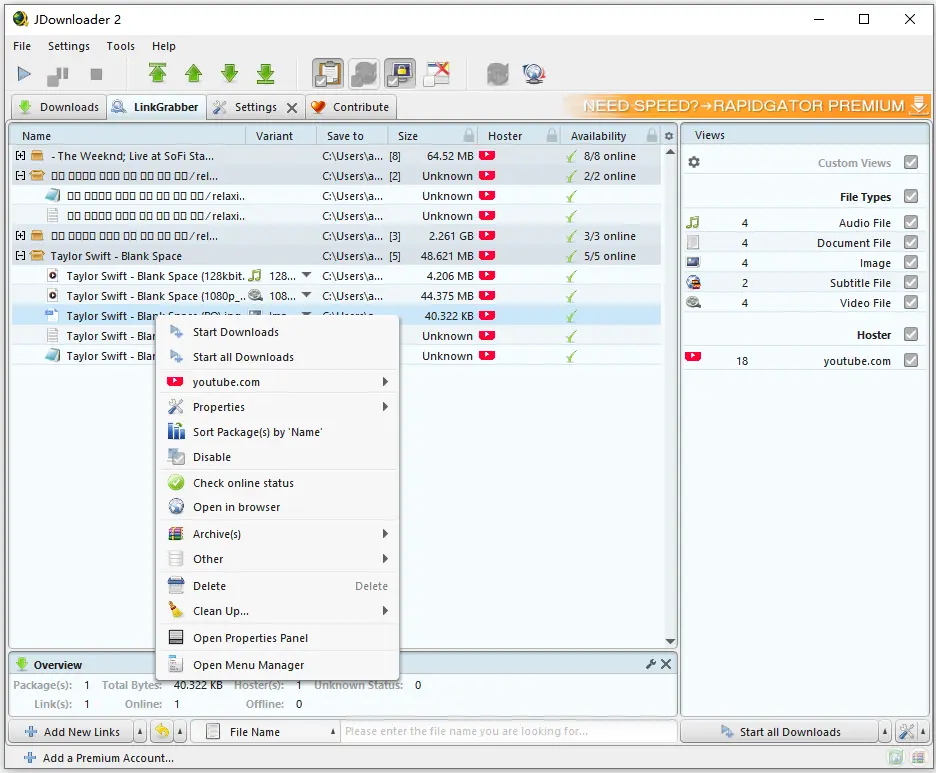Click the Availability column lock icon
The height and width of the screenshot is (773, 936).
[652, 135]
